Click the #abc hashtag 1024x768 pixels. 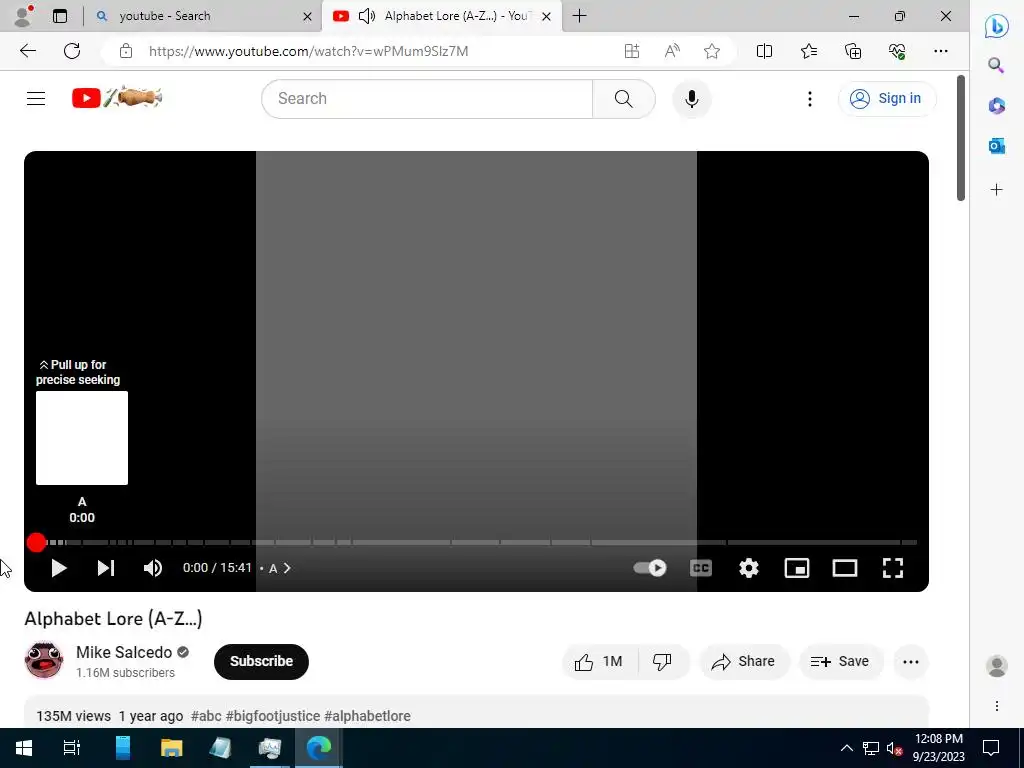point(206,716)
